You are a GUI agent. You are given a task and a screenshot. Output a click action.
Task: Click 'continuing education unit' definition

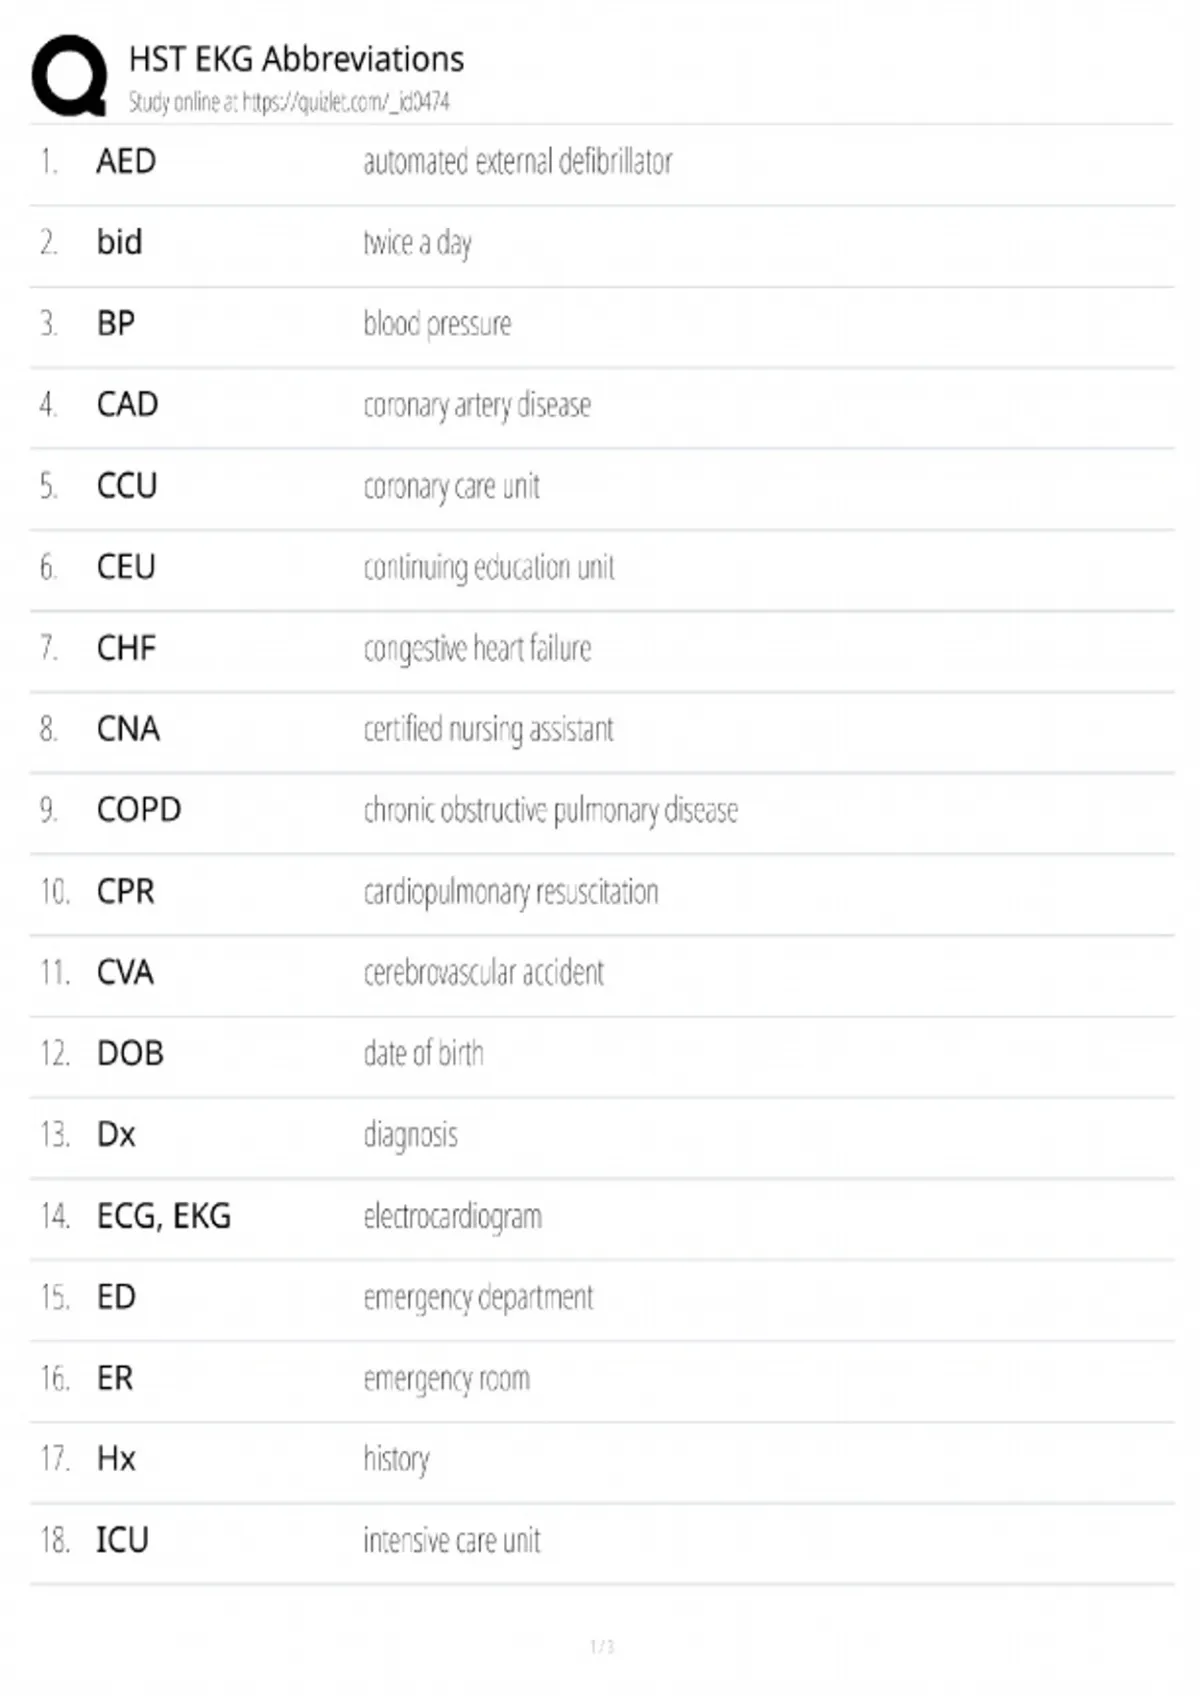[489, 567]
